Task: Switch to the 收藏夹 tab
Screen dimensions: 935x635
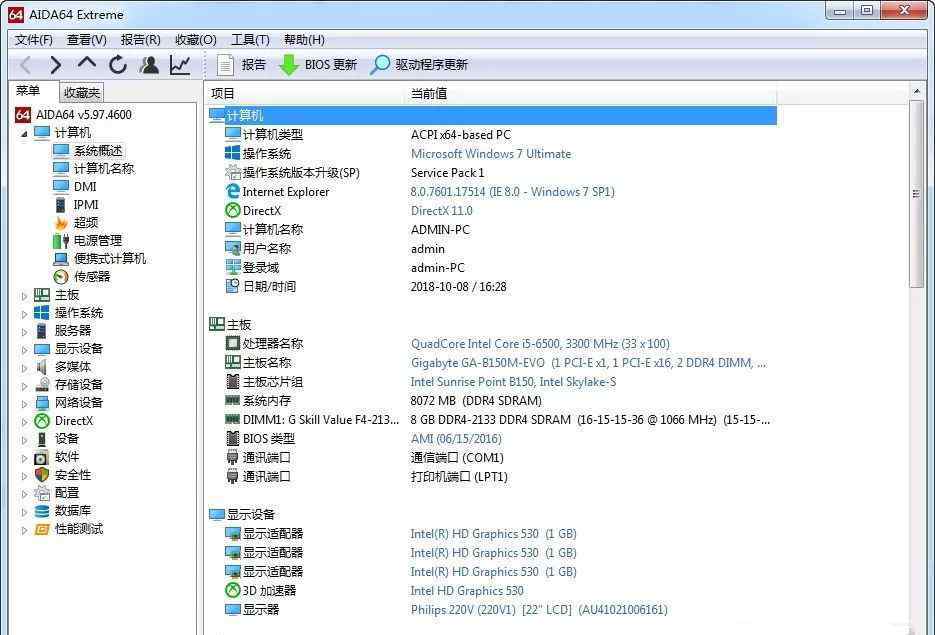Action: point(82,92)
